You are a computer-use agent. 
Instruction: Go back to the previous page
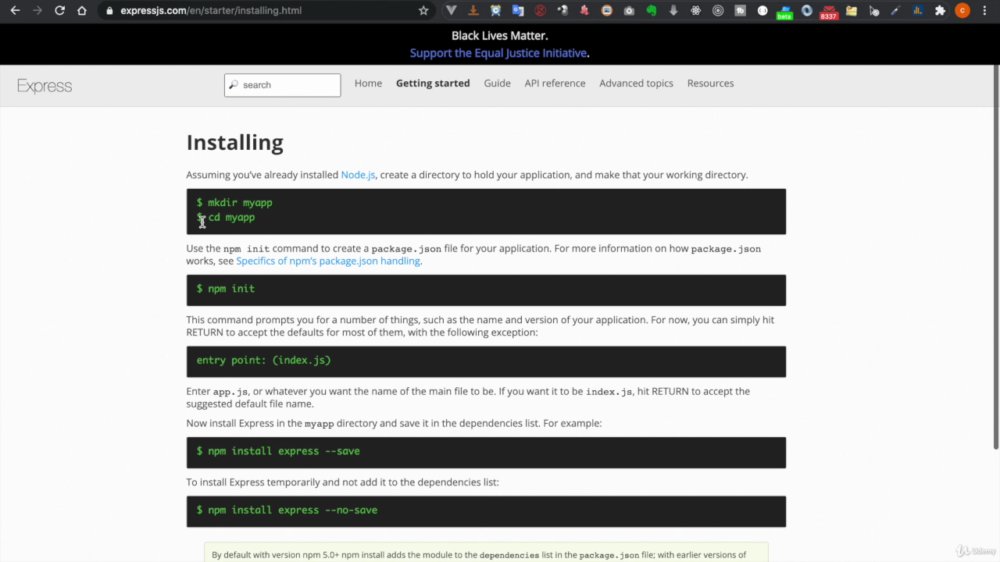(x=15, y=10)
